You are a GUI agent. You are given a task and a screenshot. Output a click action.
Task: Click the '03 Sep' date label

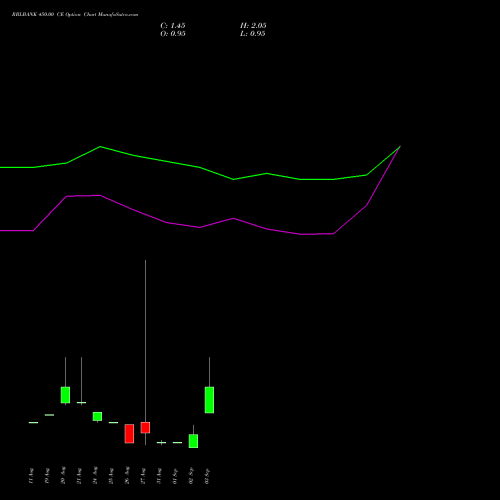207,475
